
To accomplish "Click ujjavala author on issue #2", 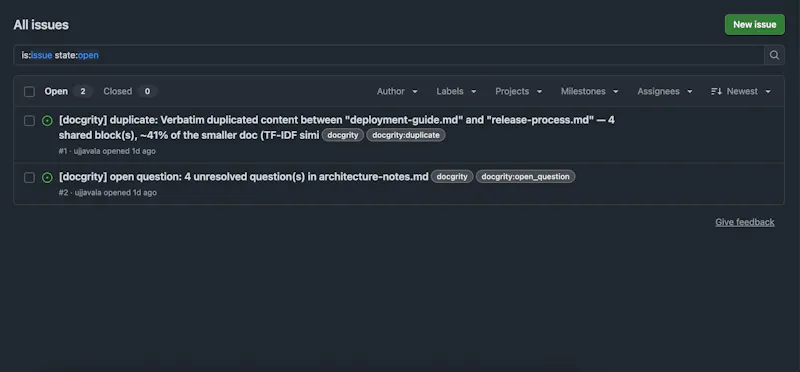I will [x=88, y=192].
